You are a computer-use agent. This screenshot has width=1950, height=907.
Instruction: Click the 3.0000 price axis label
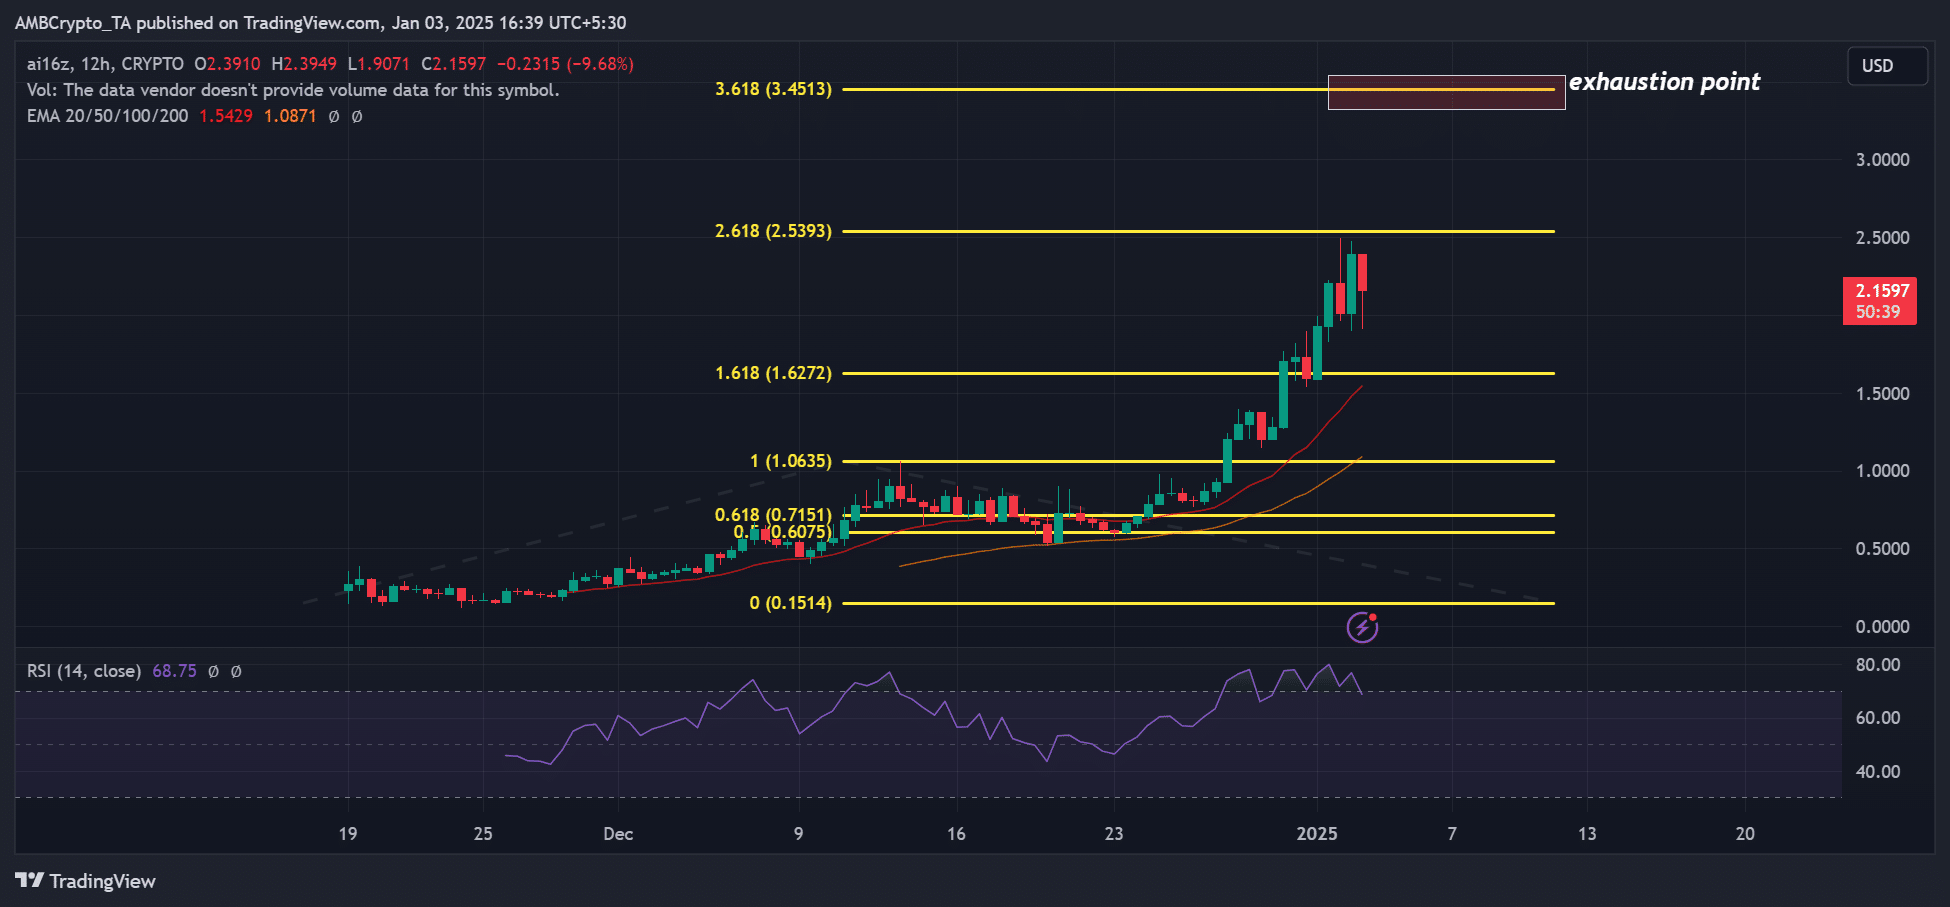[x=1883, y=160]
